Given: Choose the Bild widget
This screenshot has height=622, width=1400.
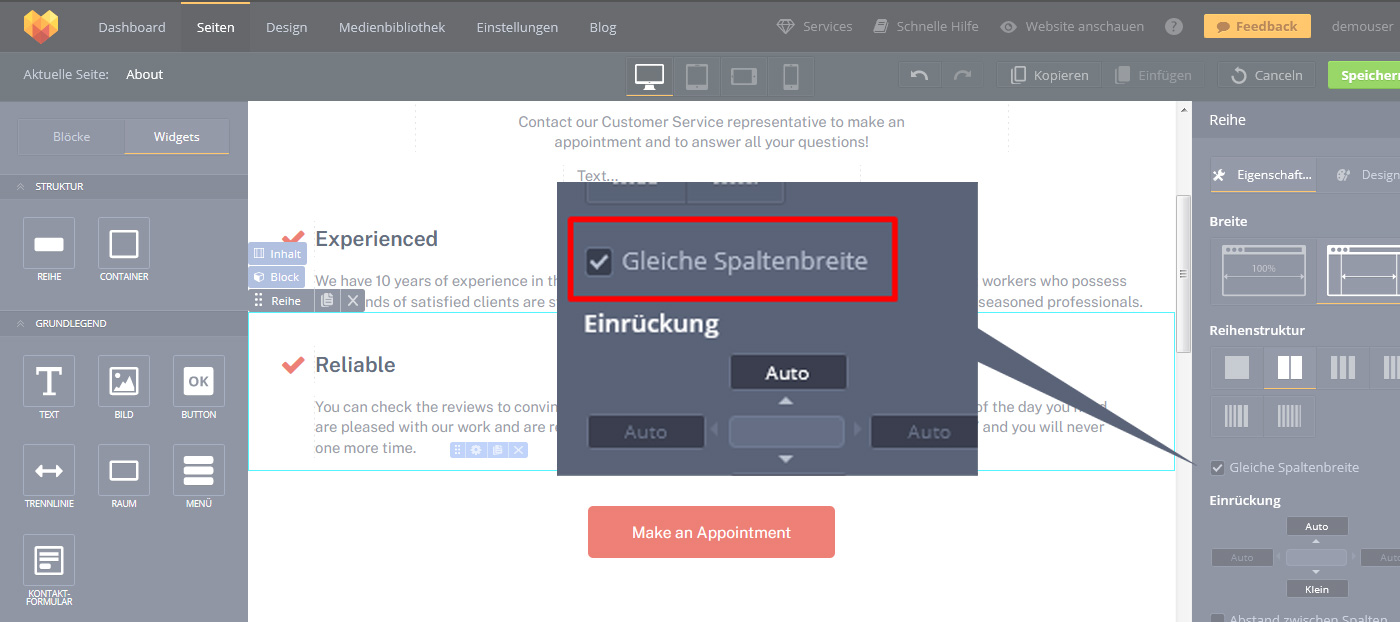Looking at the screenshot, I should tap(124, 381).
